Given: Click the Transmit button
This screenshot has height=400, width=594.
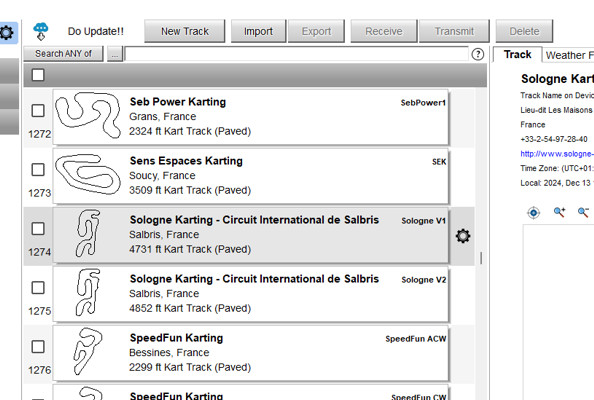Looking at the screenshot, I should click(x=454, y=31).
